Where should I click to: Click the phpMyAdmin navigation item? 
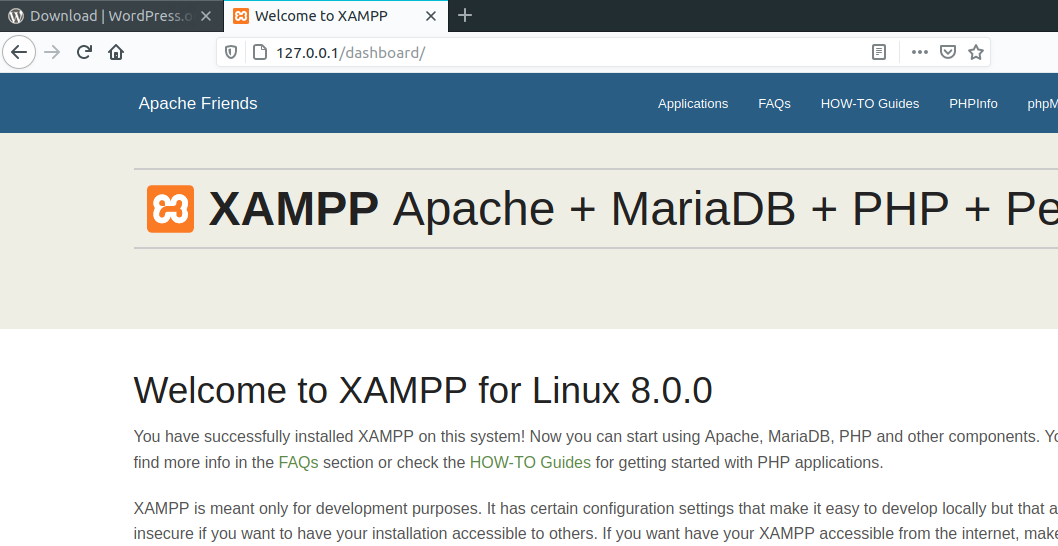click(1042, 104)
